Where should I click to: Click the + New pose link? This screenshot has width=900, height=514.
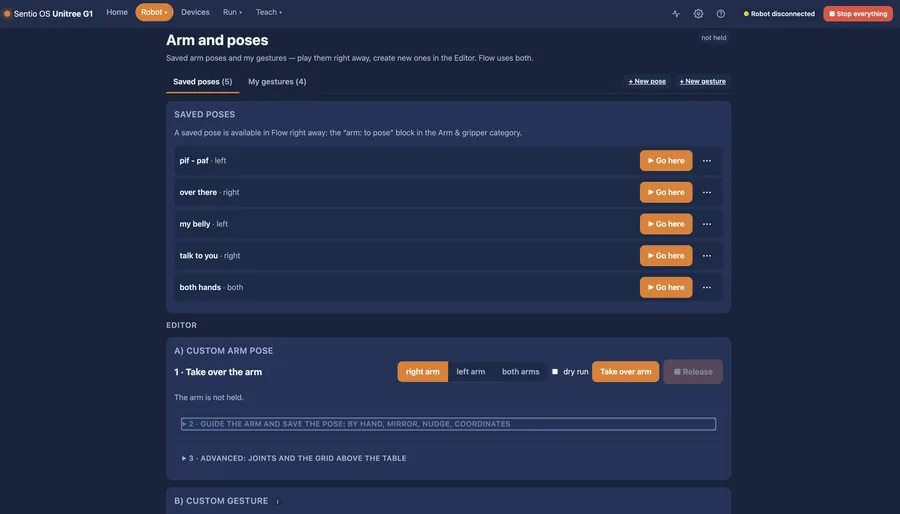click(x=647, y=81)
